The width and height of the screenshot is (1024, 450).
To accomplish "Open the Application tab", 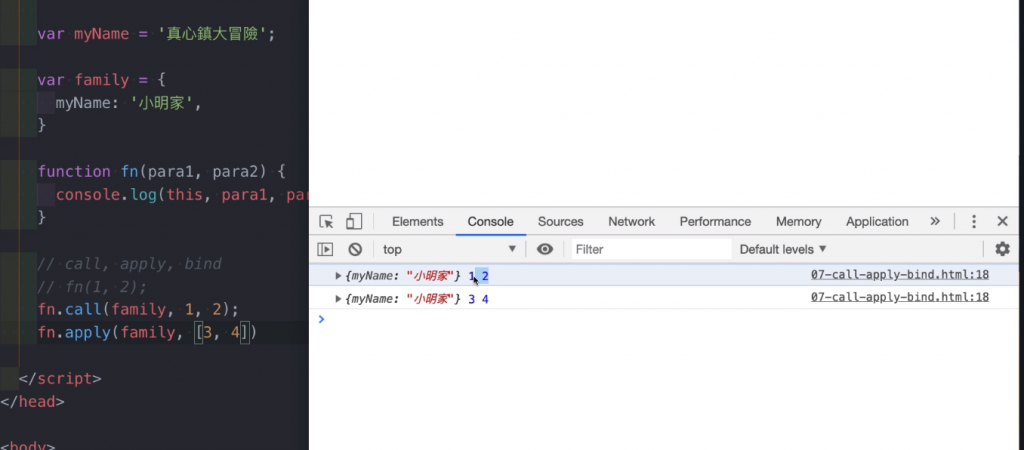I will click(x=877, y=221).
